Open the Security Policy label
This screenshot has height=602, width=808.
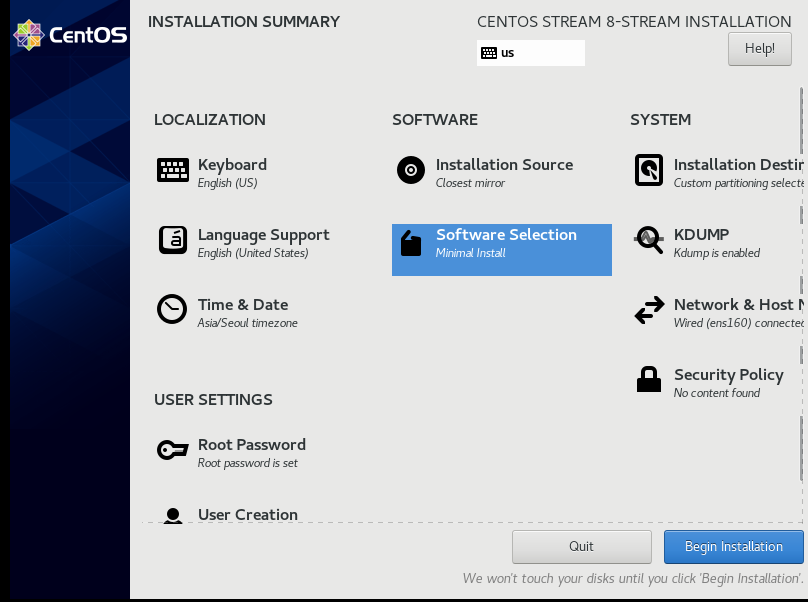[729, 375]
